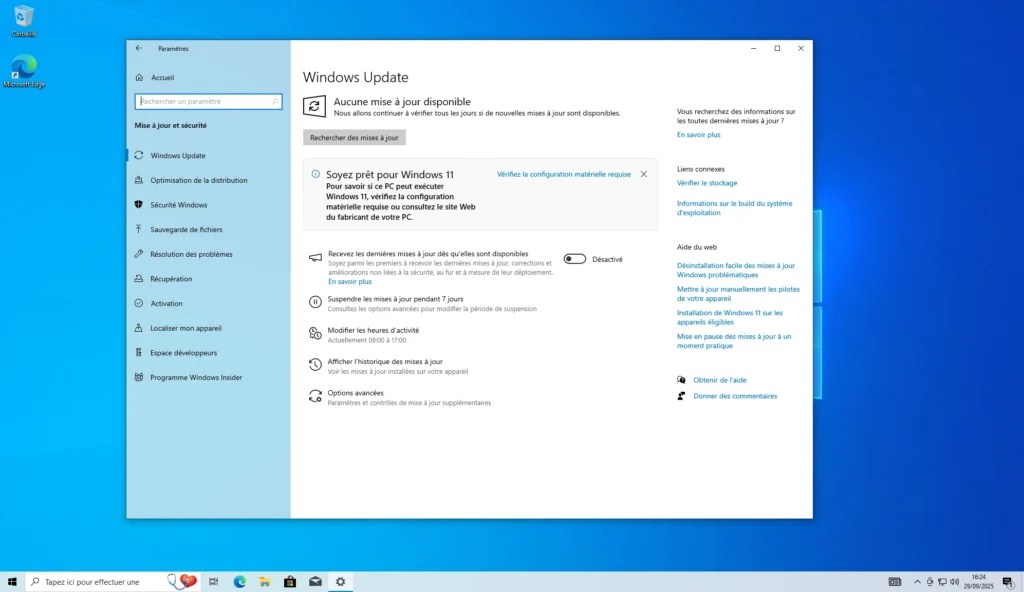
Task: Open File Explorer from the taskbar
Action: (x=264, y=582)
